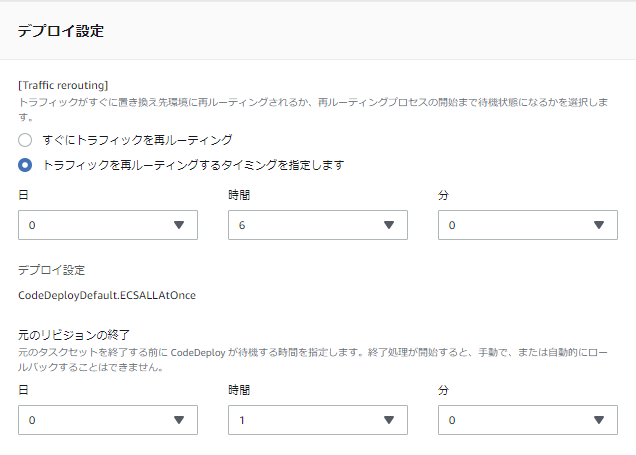Expand the Traffic rerouting 時間 dropdown showing 6
The image size is (636, 455).
pyautogui.click(x=317, y=225)
